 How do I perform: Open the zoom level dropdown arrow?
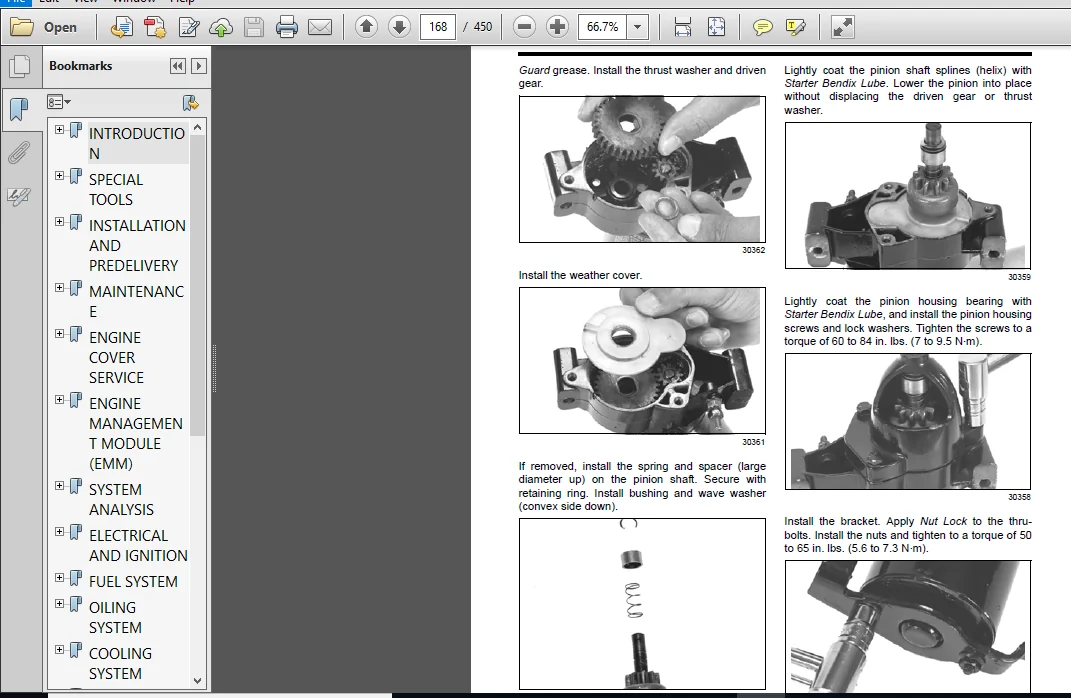pyautogui.click(x=637, y=27)
